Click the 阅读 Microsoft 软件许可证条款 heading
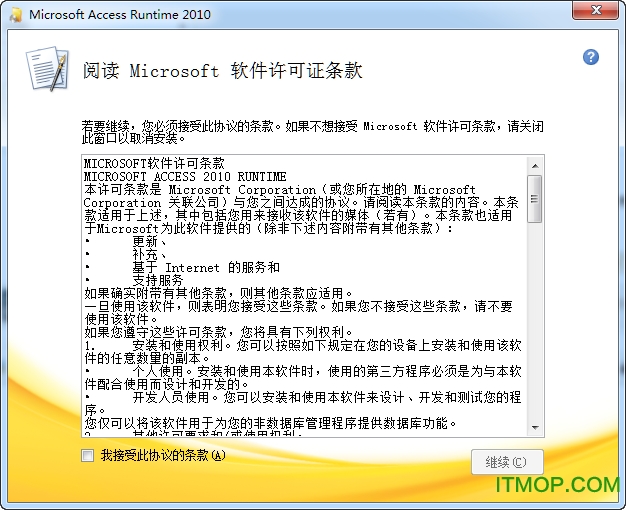 [x=223, y=71]
